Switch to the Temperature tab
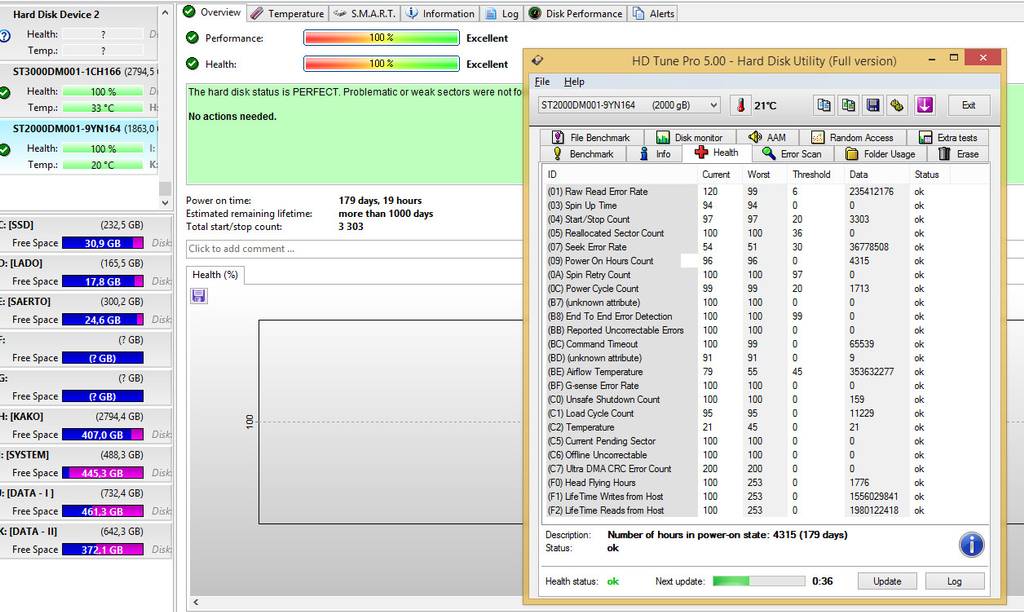 coord(287,13)
